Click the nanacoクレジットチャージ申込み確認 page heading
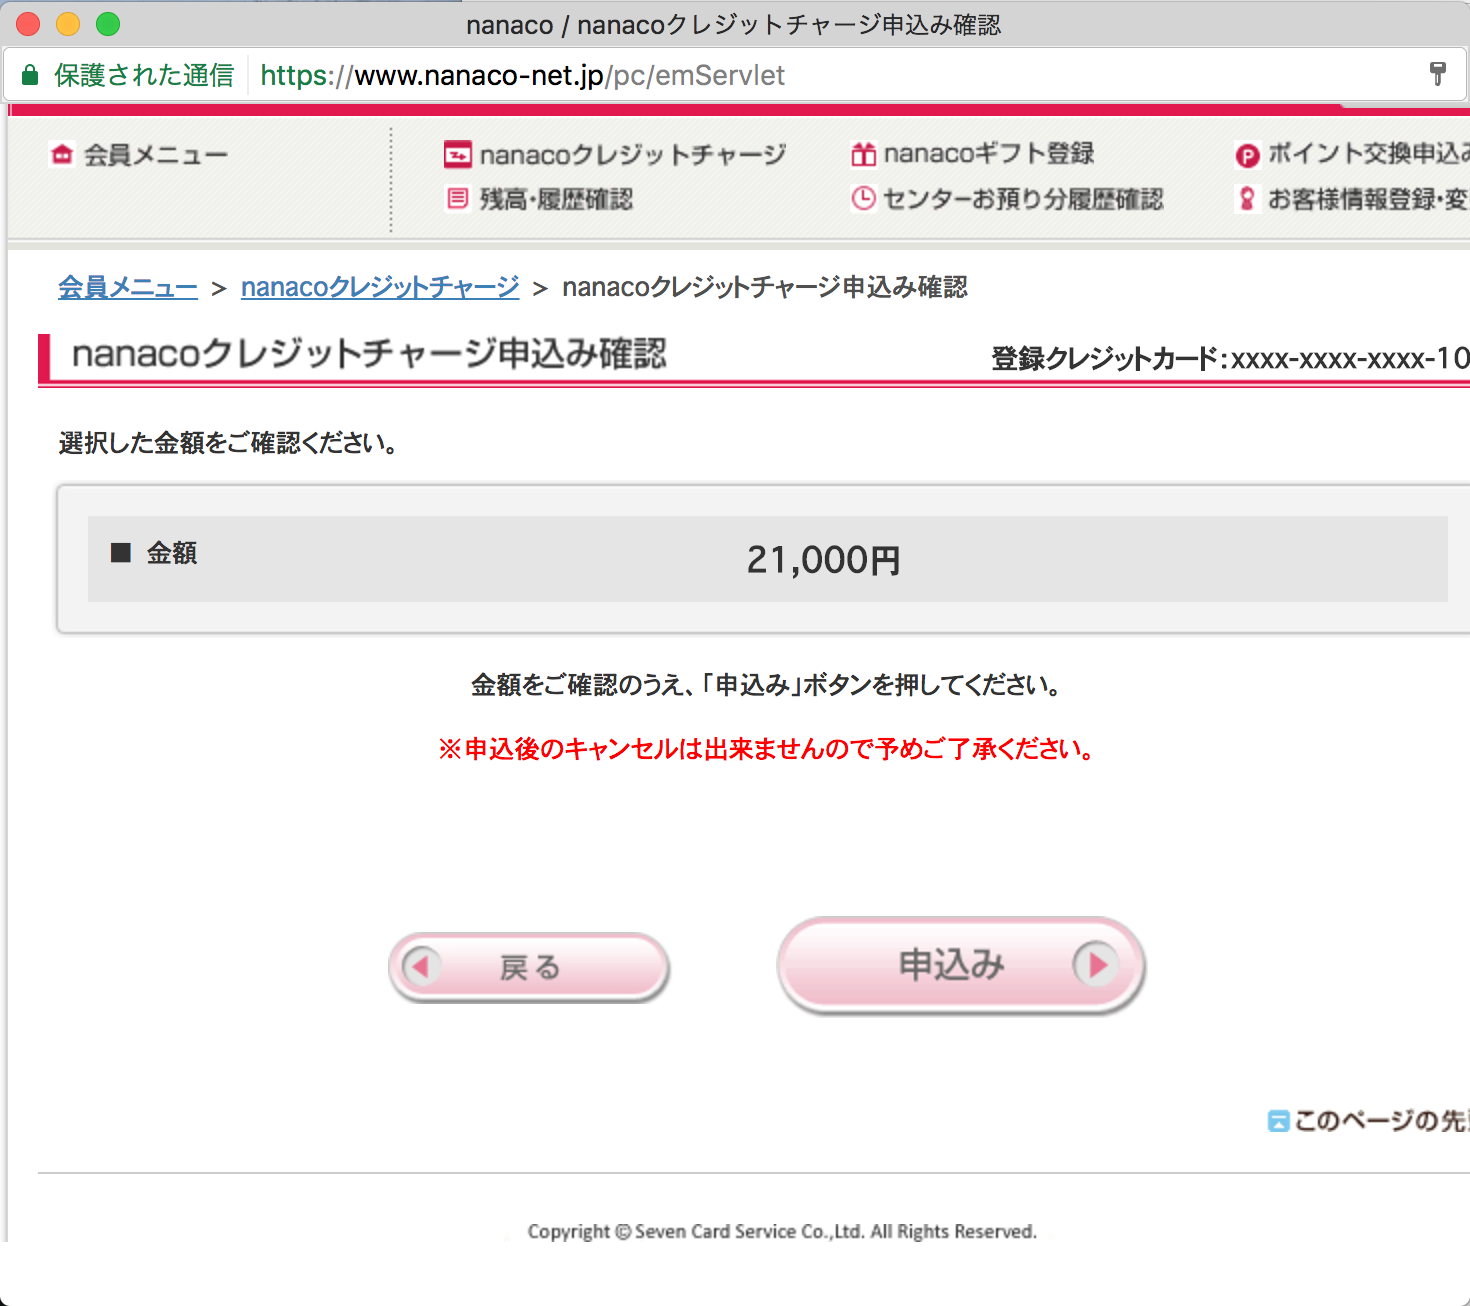1470x1306 pixels. click(x=369, y=353)
